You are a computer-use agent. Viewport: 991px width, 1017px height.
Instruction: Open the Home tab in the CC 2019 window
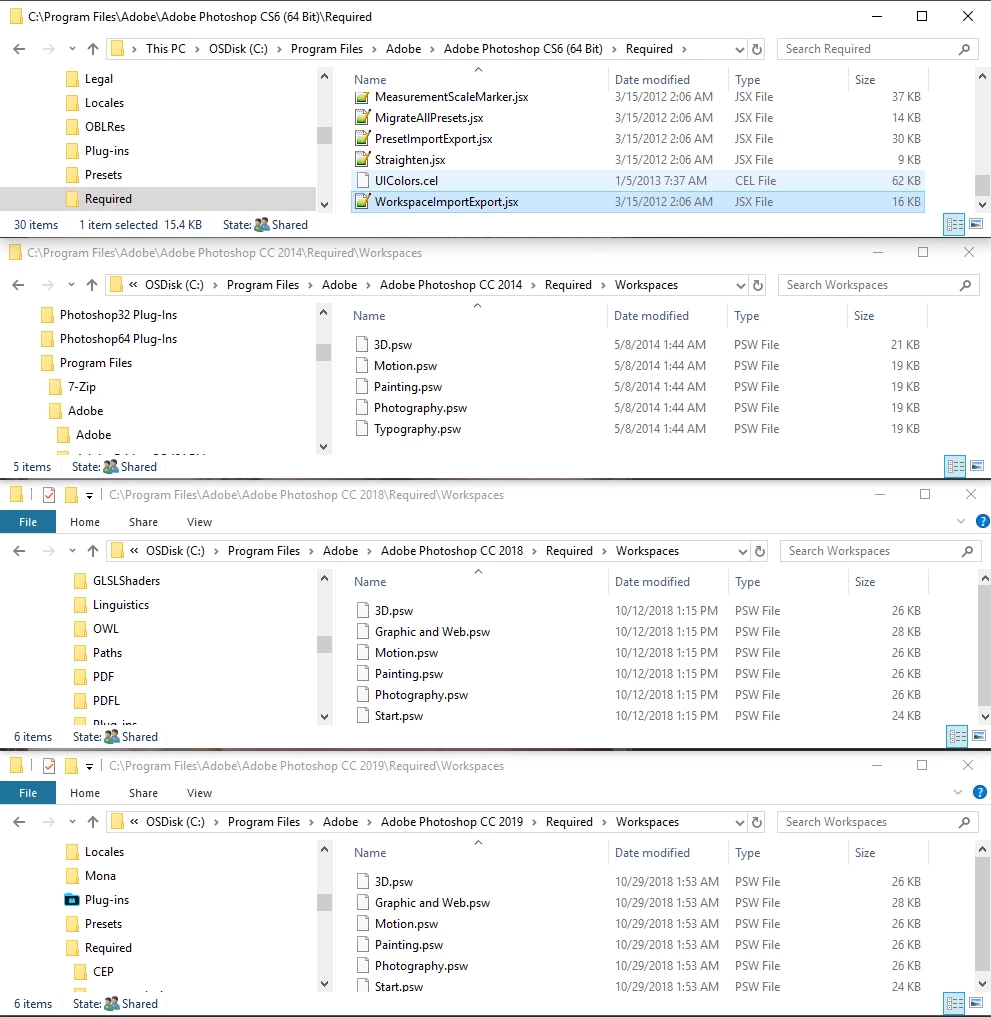[x=85, y=793]
